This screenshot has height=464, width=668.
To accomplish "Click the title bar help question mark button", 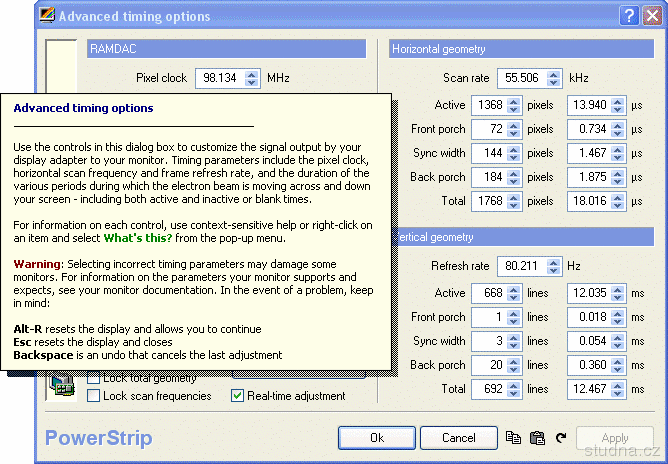I will (629, 16).
